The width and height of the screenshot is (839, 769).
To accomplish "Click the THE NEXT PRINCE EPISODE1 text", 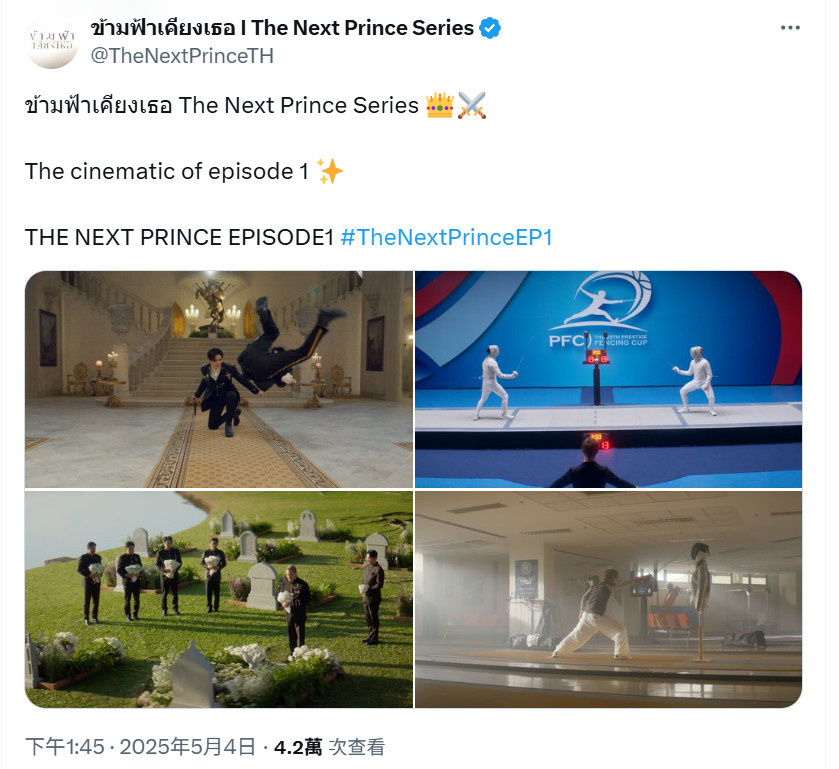I will (x=180, y=237).
